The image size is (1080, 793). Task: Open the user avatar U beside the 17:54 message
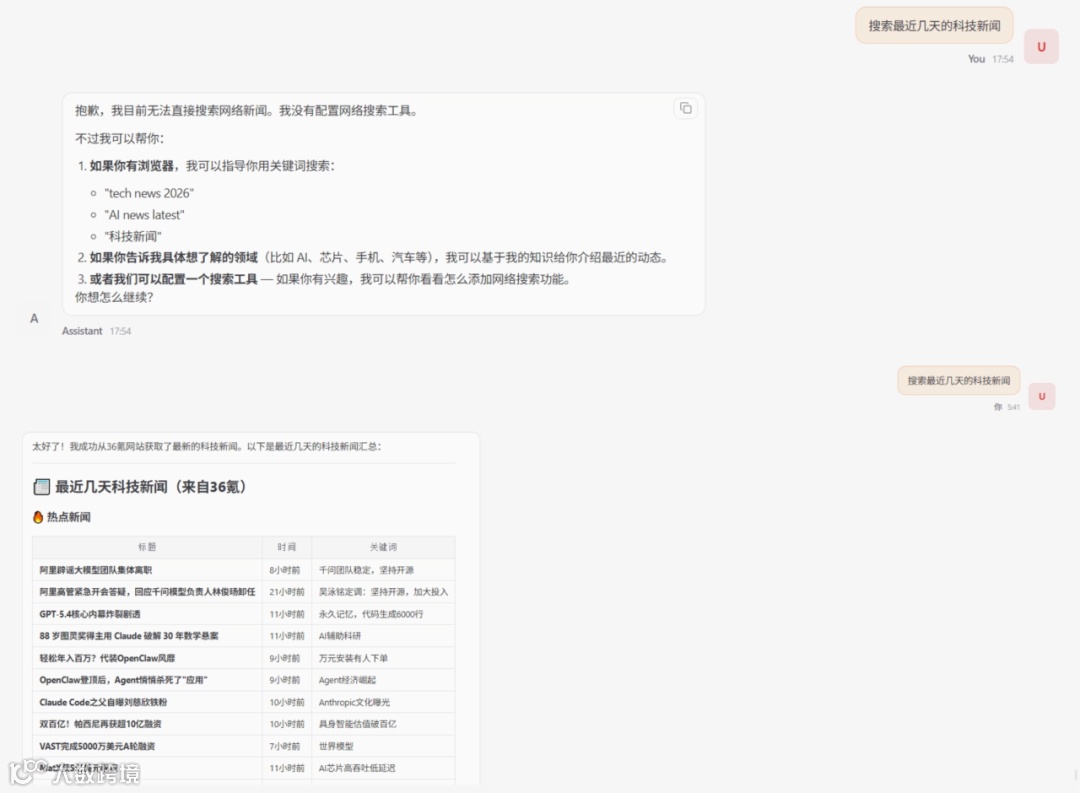1041,46
